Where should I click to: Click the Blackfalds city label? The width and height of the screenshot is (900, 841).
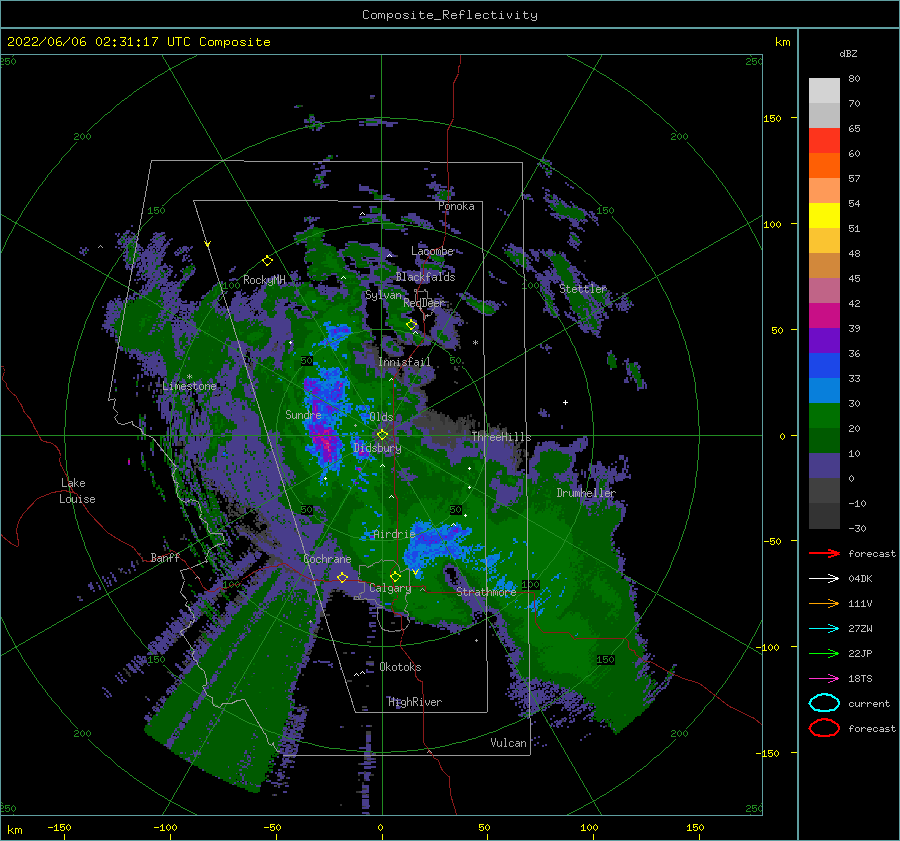pos(425,277)
